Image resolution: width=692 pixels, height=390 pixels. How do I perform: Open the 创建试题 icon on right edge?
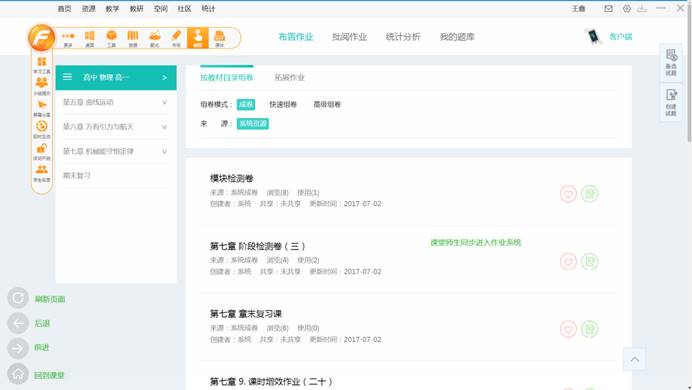(671, 102)
